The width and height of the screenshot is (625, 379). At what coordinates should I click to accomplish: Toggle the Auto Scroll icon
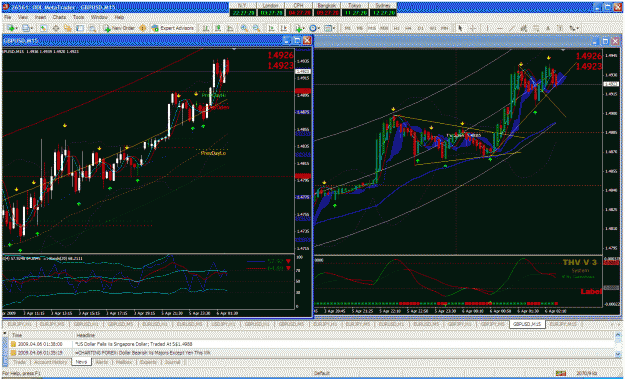[x=271, y=28]
